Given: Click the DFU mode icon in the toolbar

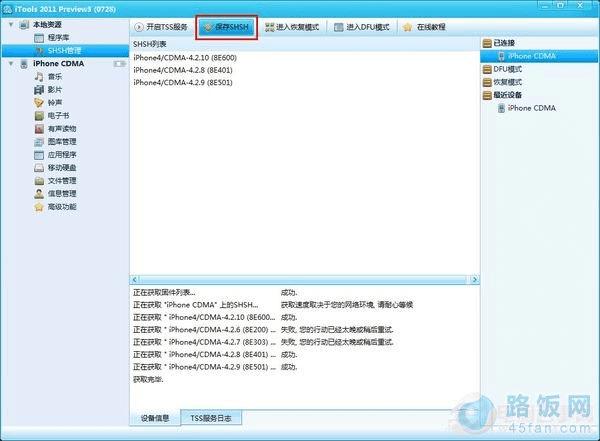Looking at the screenshot, I should [338, 27].
